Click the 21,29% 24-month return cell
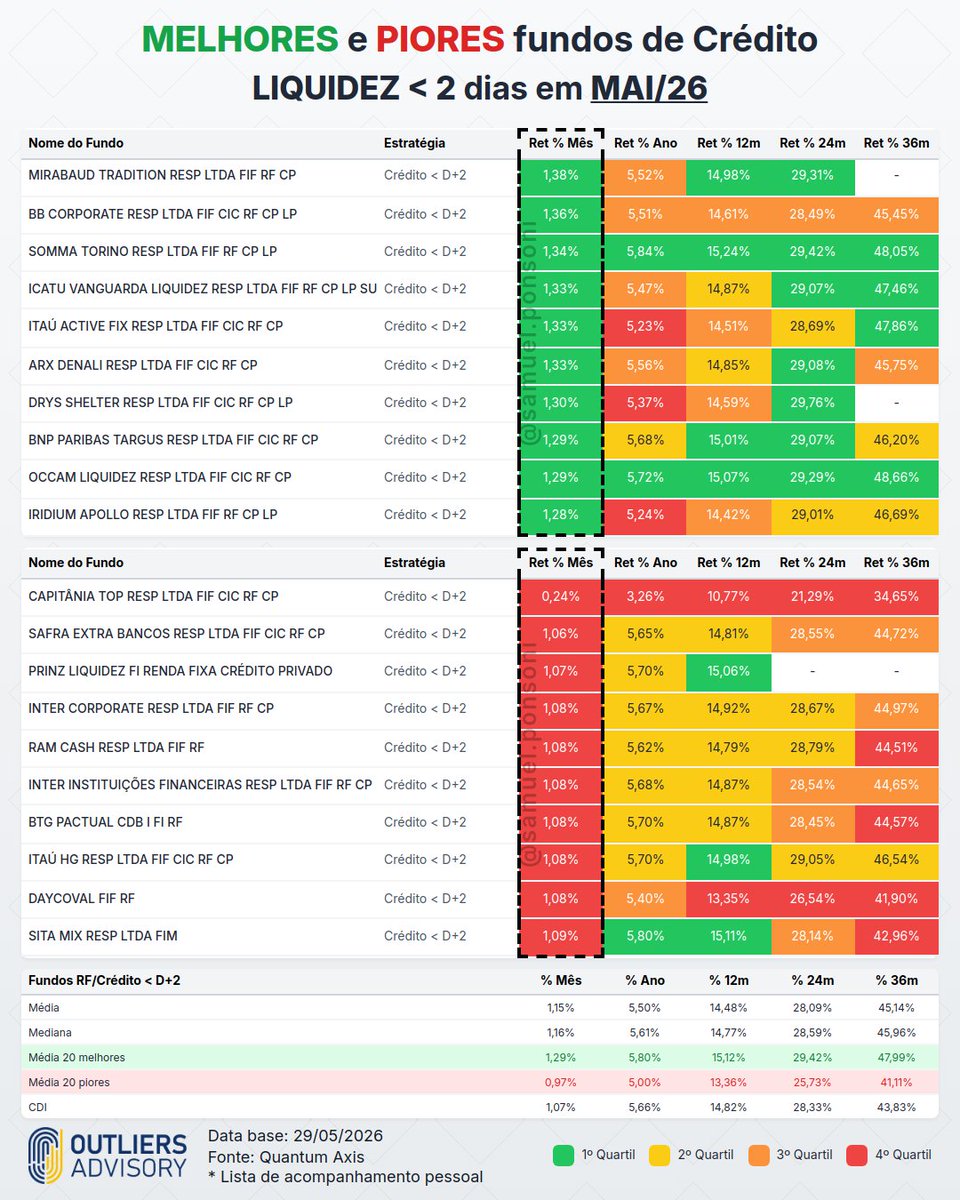The height and width of the screenshot is (1200, 960). click(813, 596)
